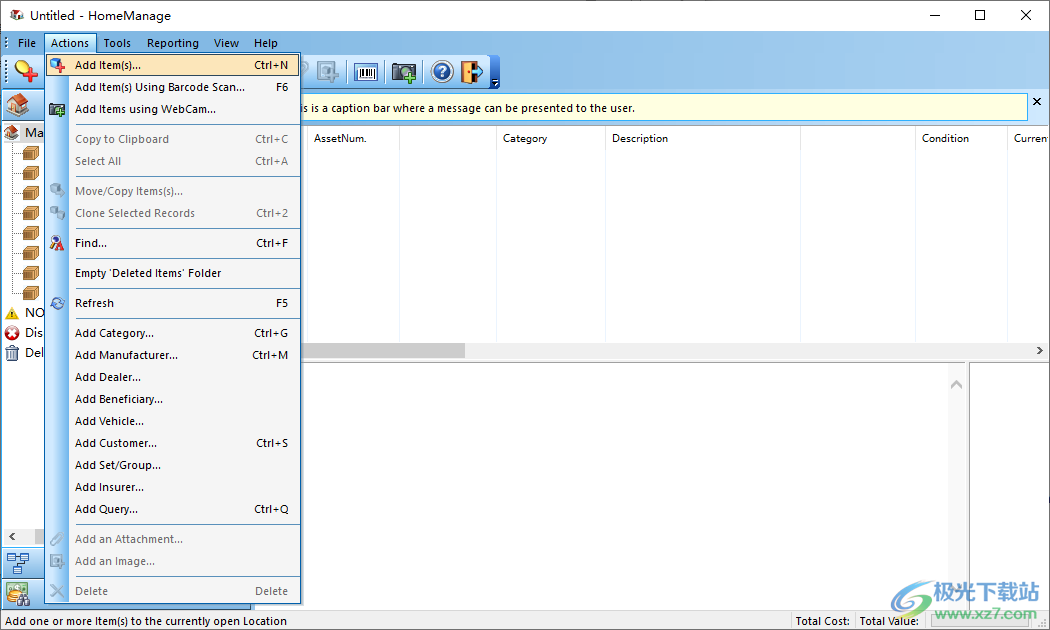Screen dimensions: 1050x630
Task: Choose Add Item(s) Using Barcode Scan
Action: click(173, 87)
